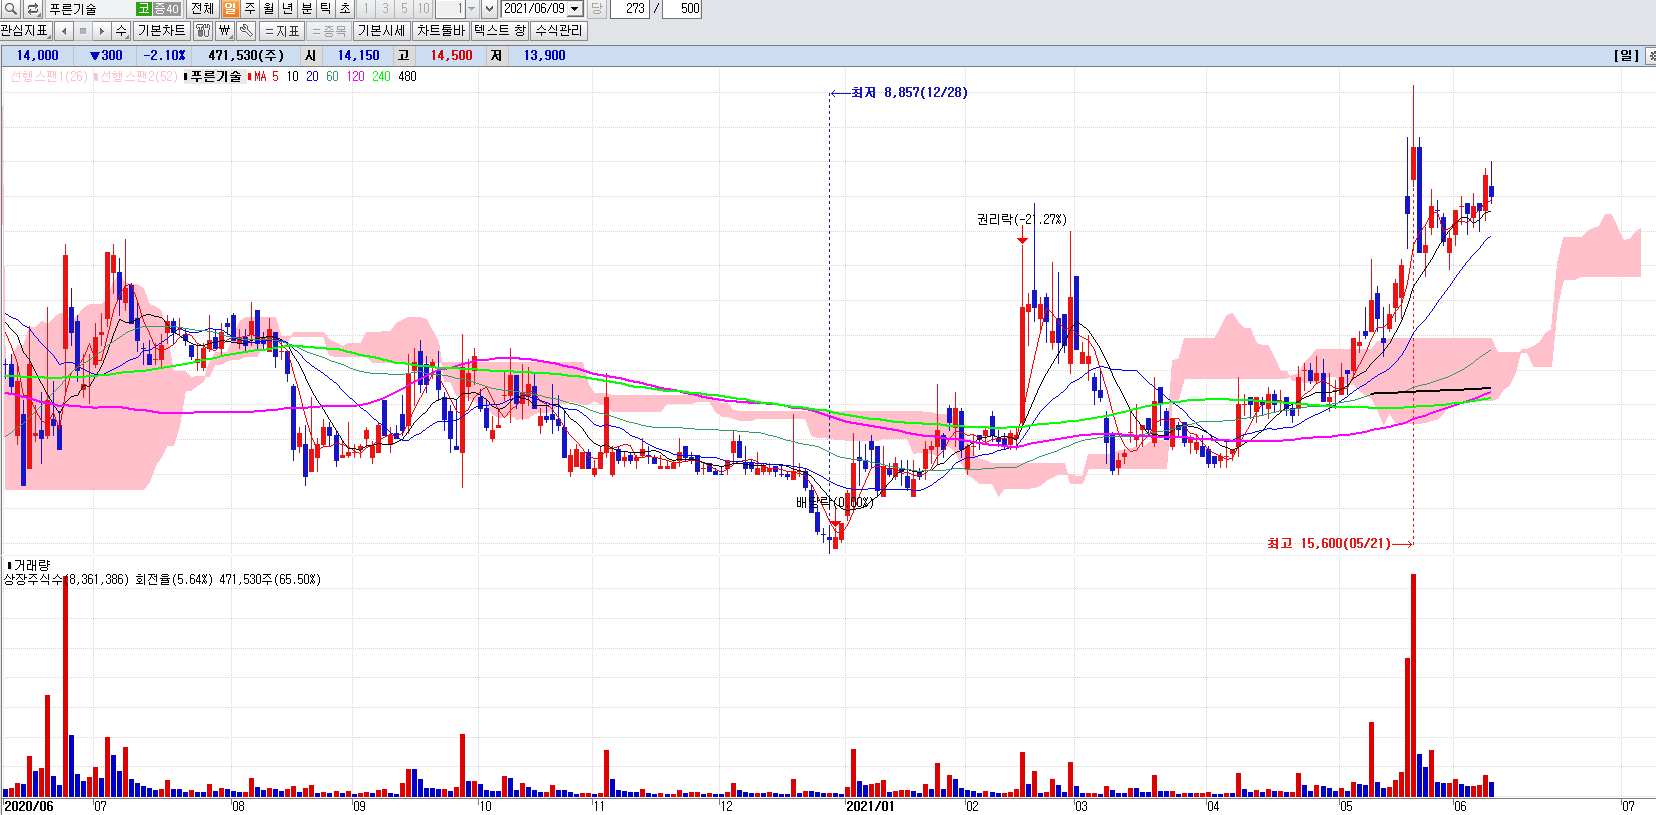Select the 일 daily chart button
1656x815 pixels.
coord(230,9)
